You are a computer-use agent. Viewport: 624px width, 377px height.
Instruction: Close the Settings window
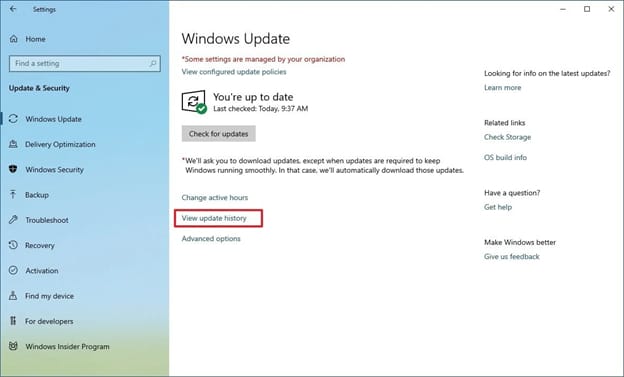click(611, 9)
